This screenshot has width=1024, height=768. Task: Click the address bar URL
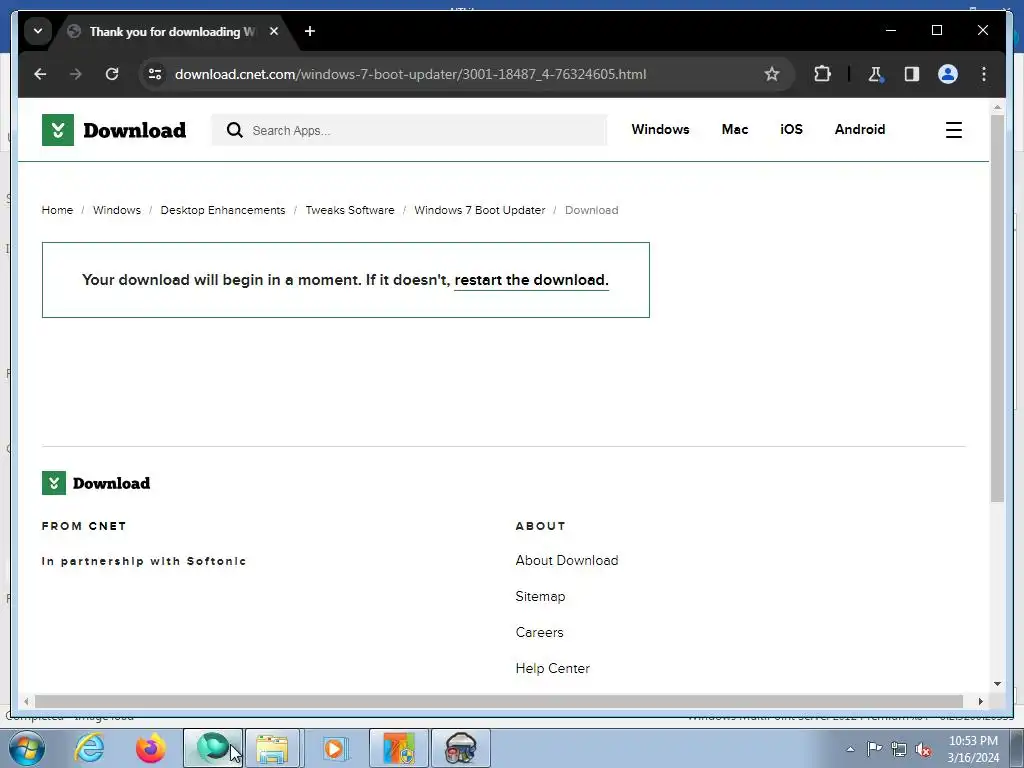[x=410, y=74]
